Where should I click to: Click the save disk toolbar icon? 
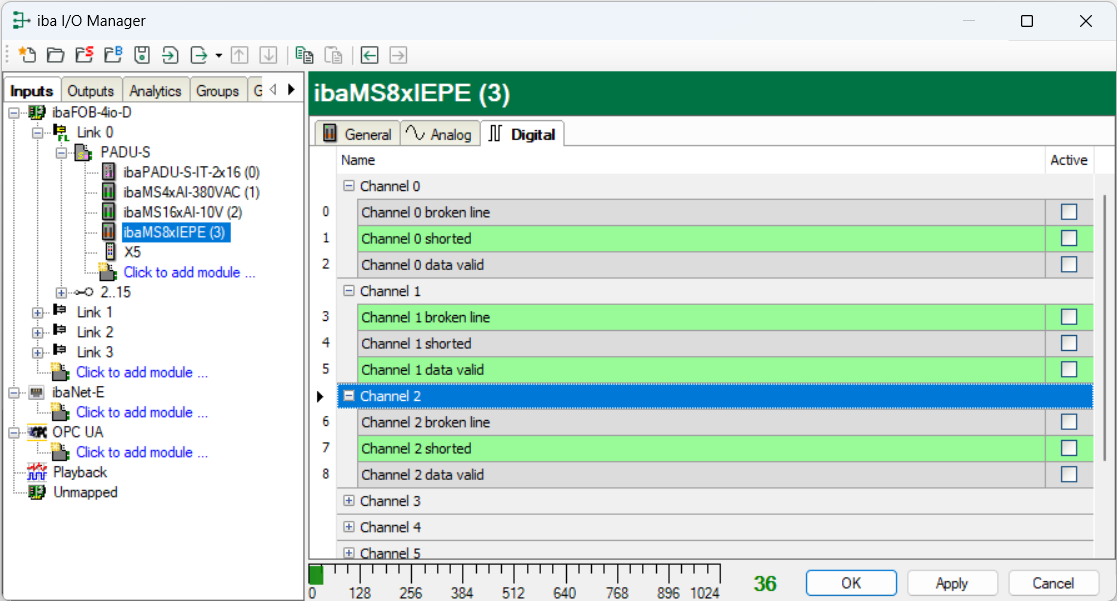[x=142, y=55]
